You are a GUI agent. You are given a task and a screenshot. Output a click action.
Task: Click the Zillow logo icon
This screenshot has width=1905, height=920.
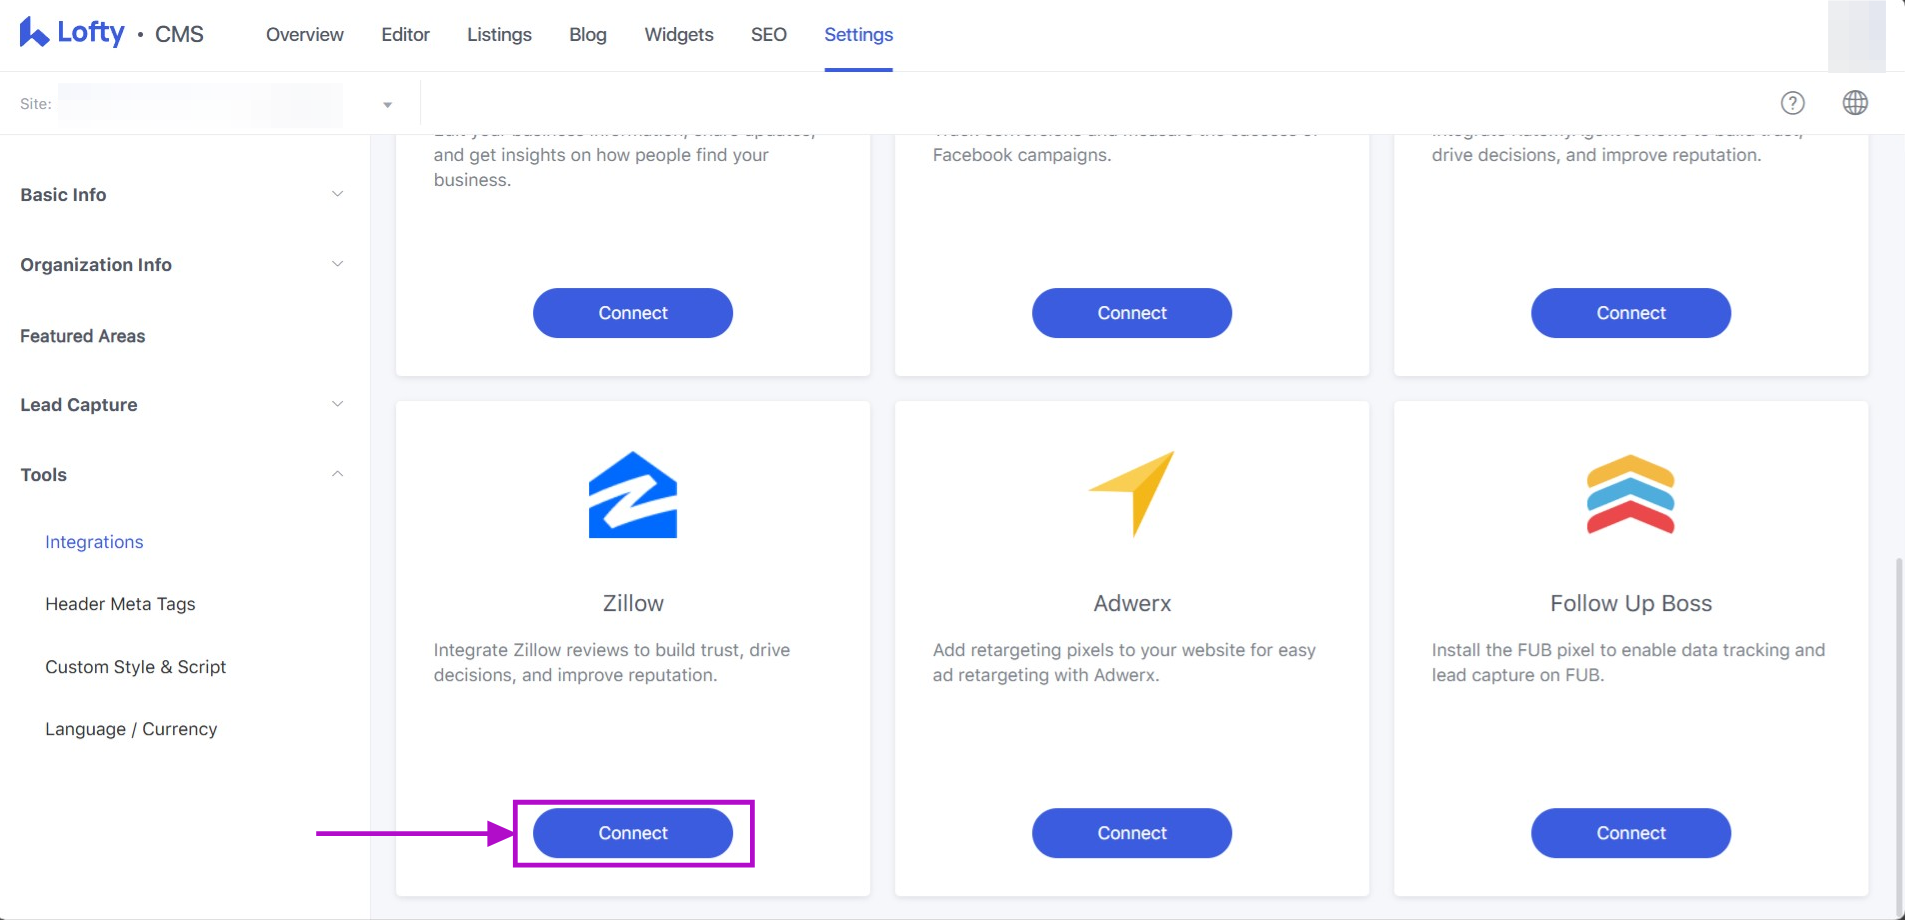click(632, 495)
